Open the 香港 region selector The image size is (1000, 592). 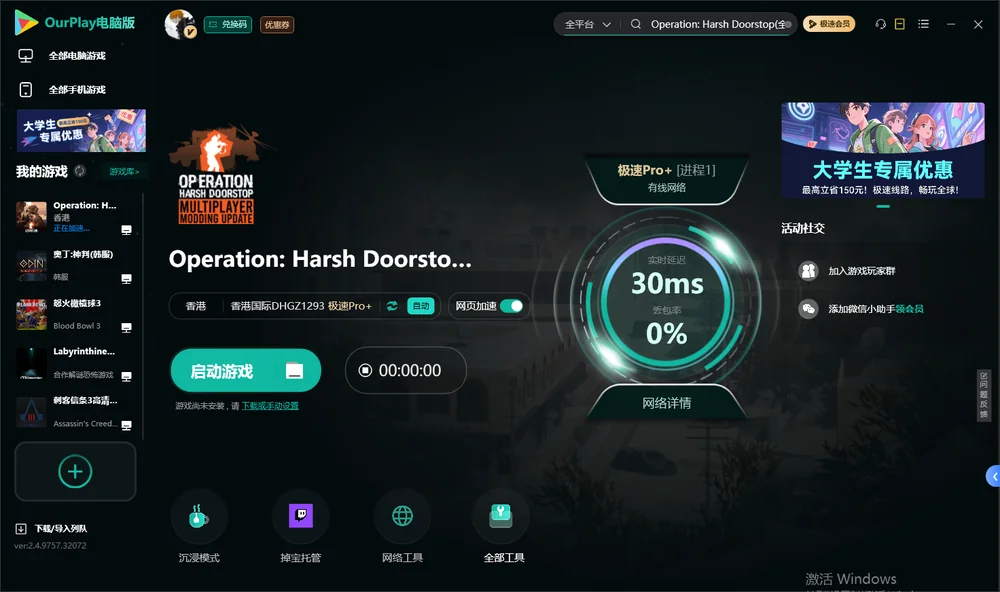pos(196,306)
